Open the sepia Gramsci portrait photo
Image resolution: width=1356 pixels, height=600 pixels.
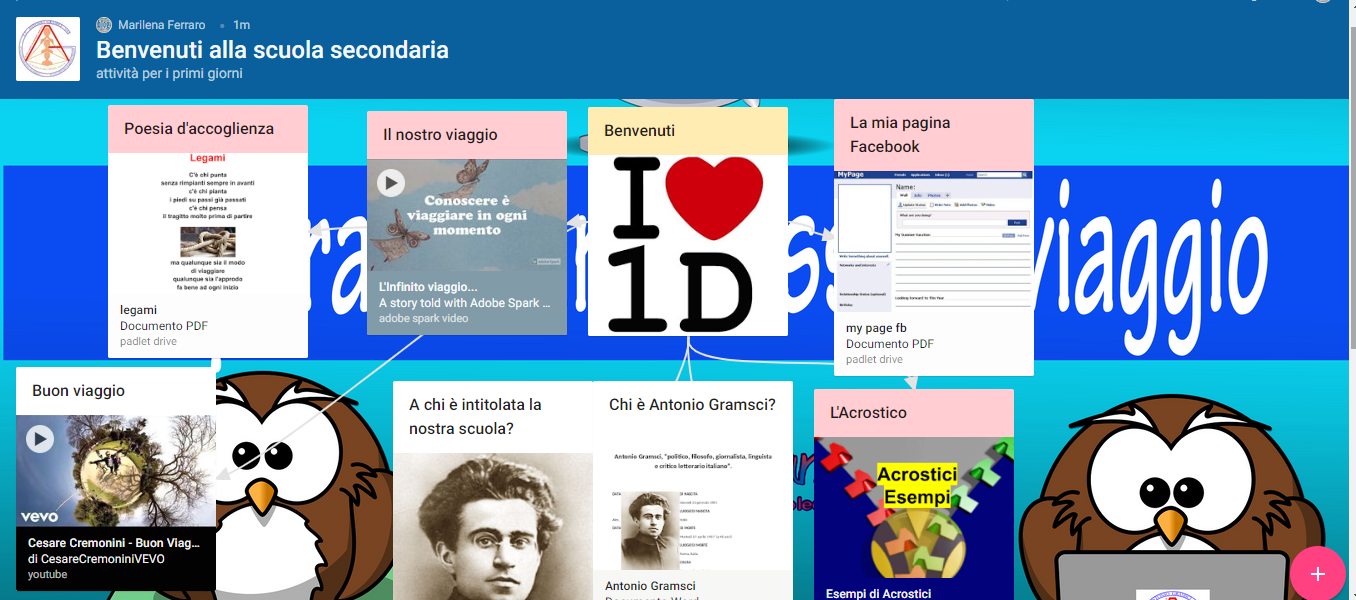[493, 526]
